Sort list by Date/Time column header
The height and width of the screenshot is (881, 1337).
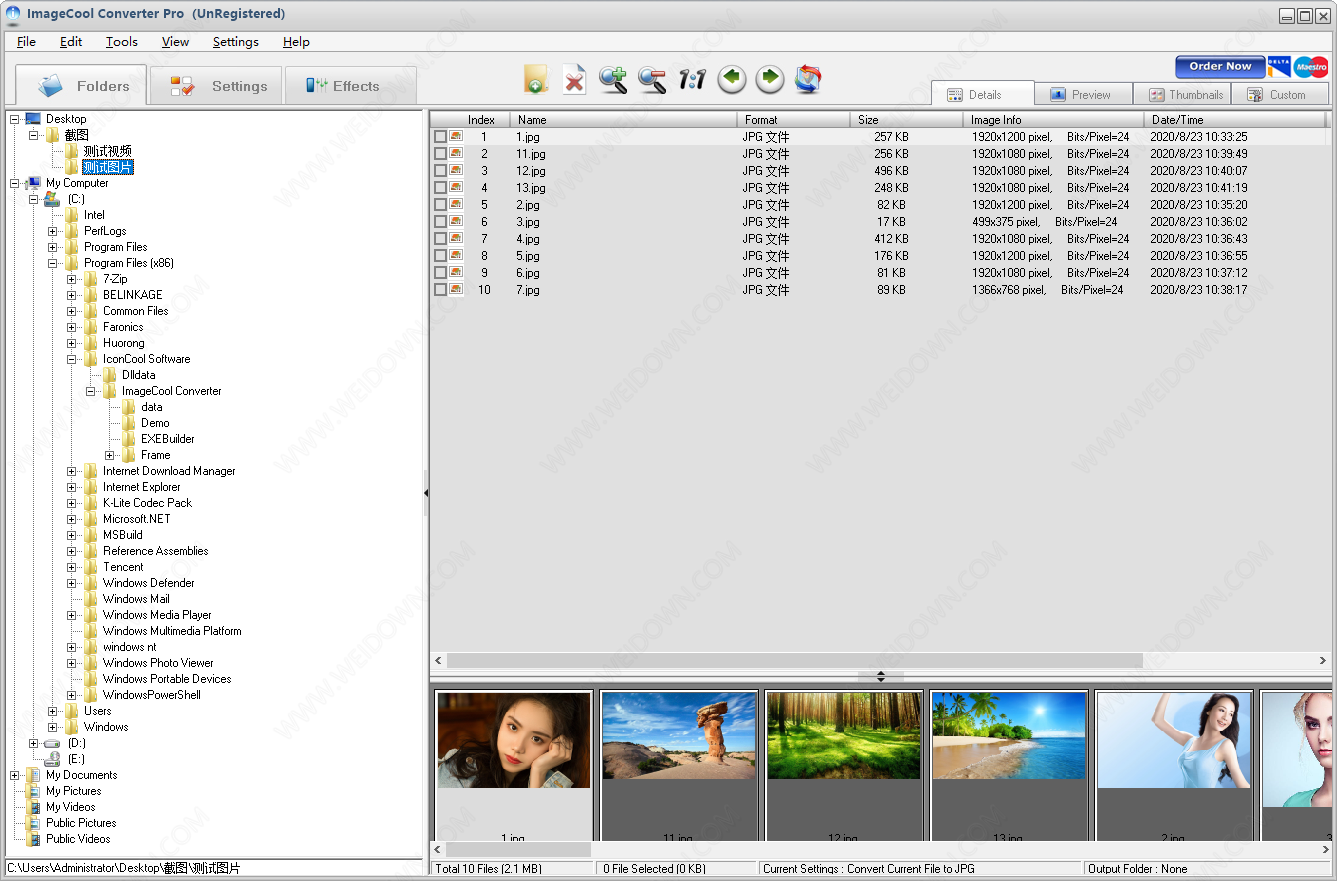1234,119
